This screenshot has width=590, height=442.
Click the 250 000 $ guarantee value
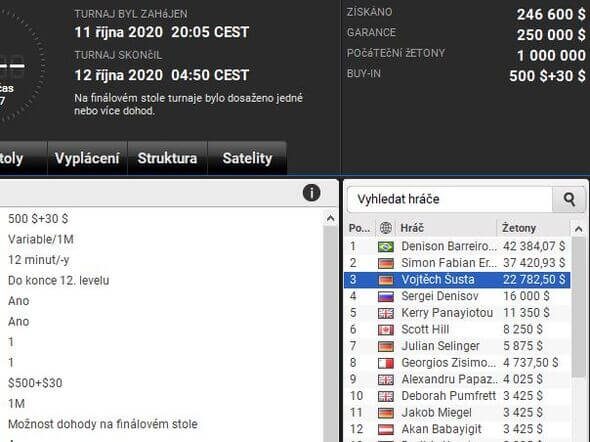click(x=551, y=35)
